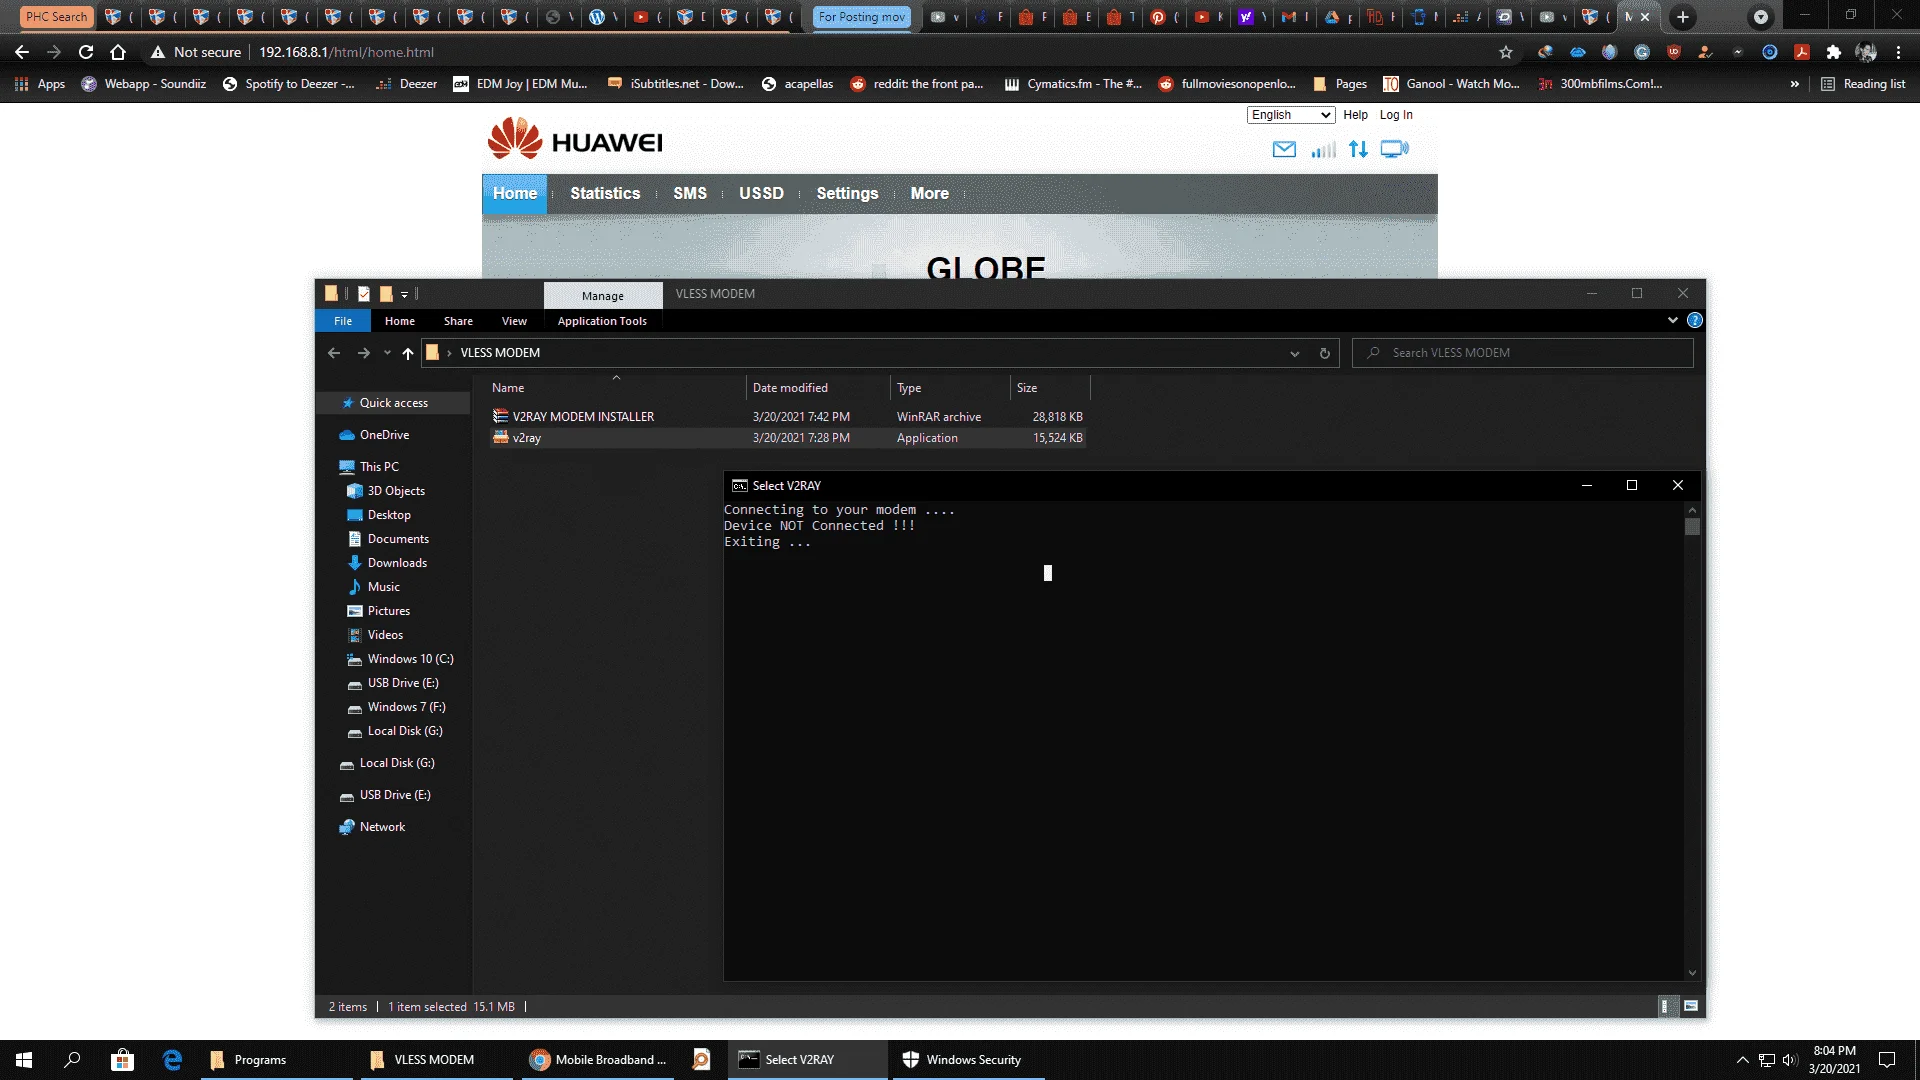Open Chrome tab search dropdown
The image size is (1920, 1080).
click(x=1761, y=17)
